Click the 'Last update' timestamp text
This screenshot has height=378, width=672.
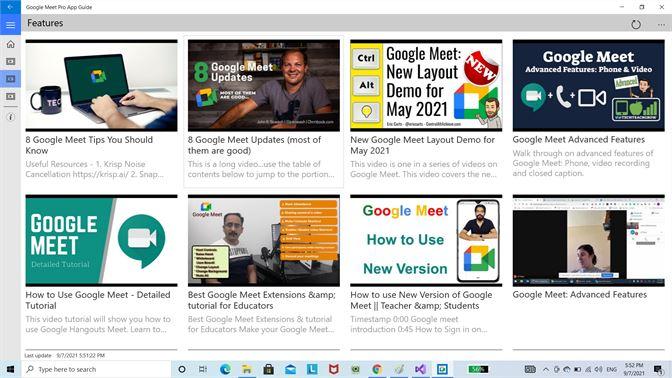click(64, 355)
